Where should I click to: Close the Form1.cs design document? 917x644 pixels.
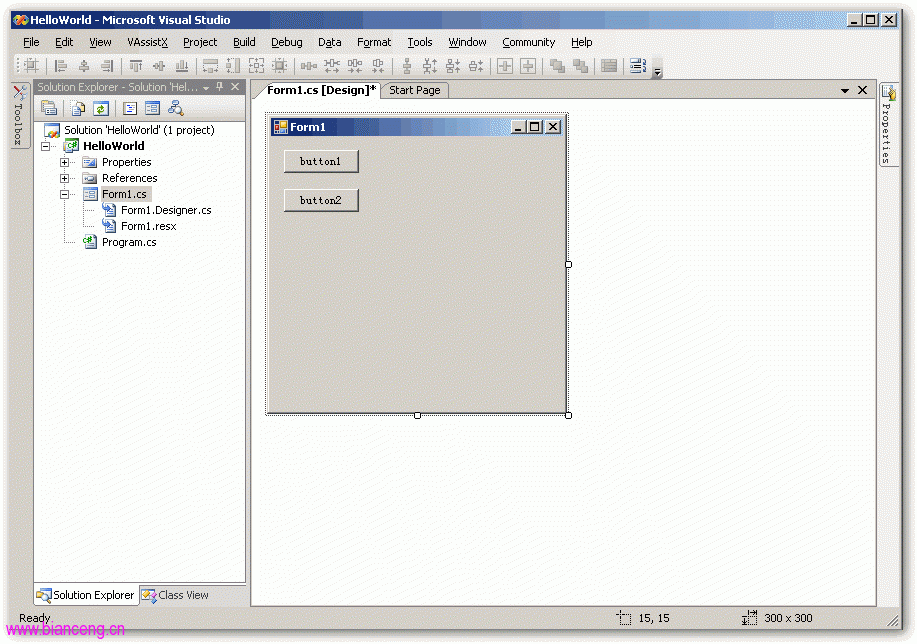[x=863, y=90]
